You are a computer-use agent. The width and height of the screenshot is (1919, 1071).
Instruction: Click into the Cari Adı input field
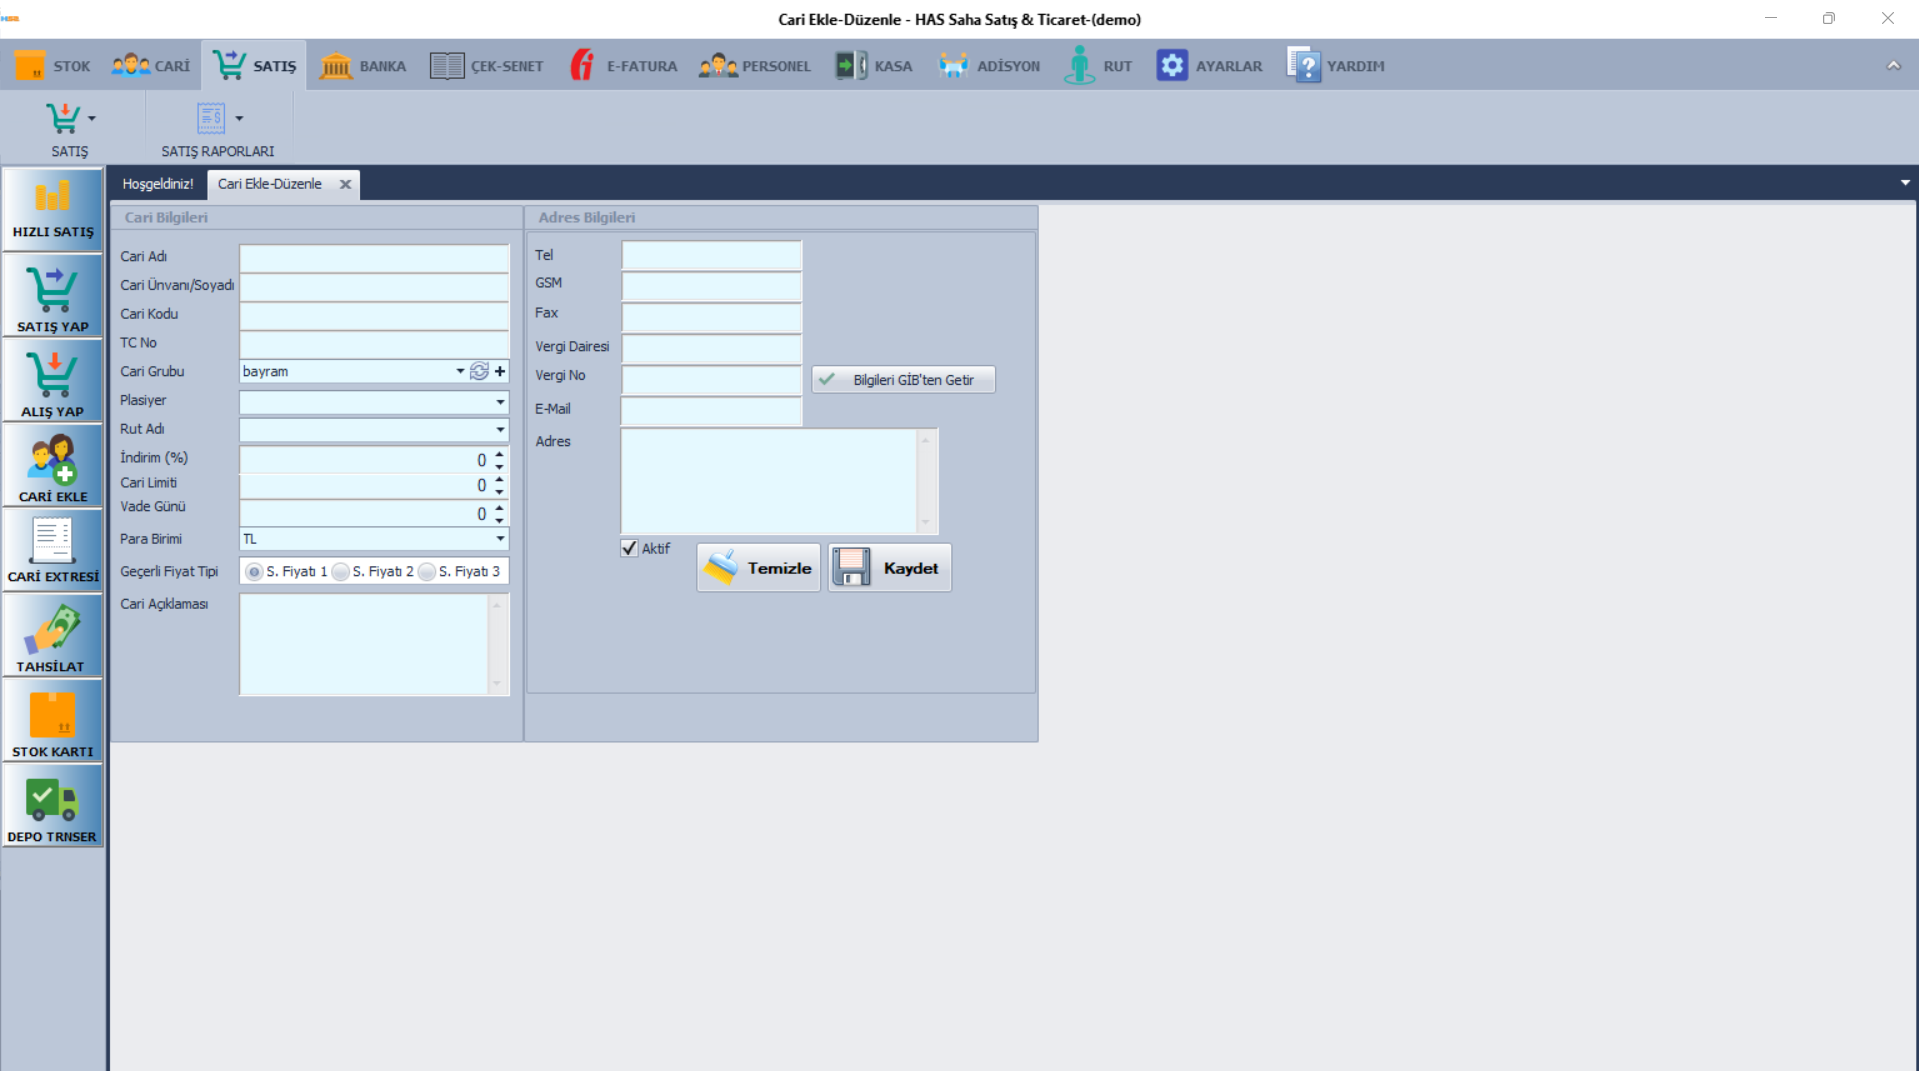pyautogui.click(x=374, y=258)
